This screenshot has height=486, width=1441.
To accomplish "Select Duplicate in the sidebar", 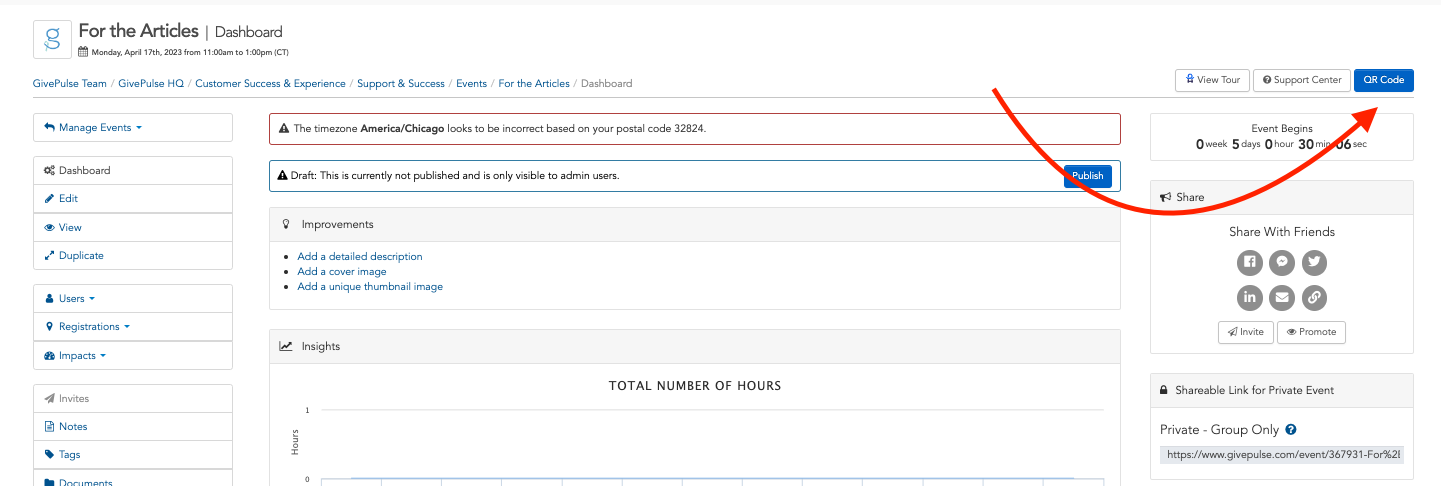I will (x=133, y=255).
